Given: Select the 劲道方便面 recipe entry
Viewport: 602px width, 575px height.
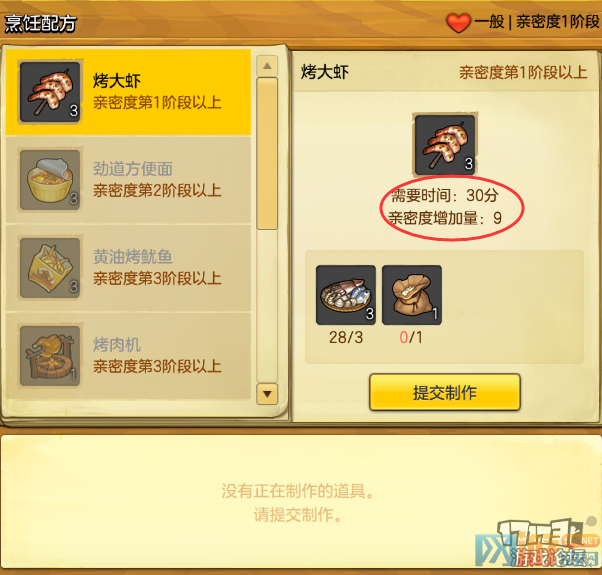Looking at the screenshot, I should (x=128, y=180).
